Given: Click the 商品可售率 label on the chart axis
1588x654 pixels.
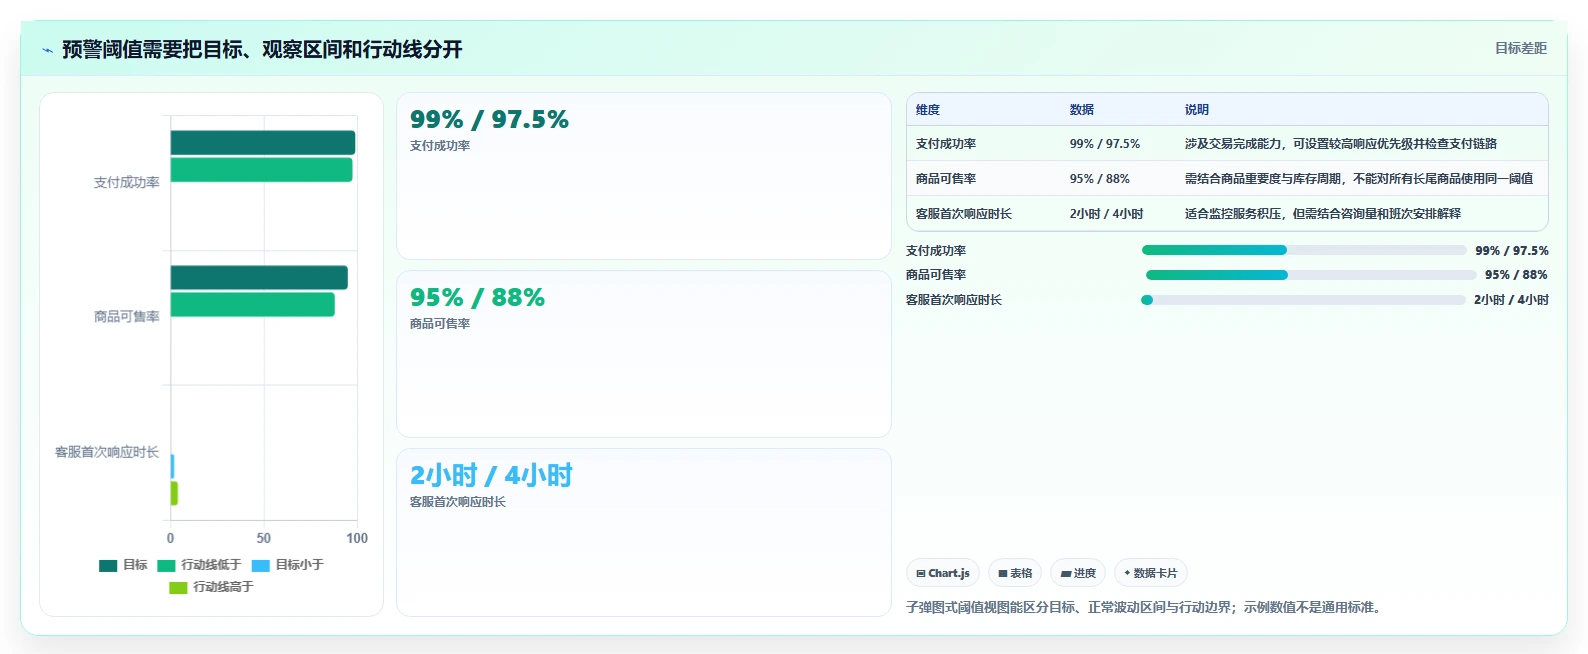Looking at the screenshot, I should coord(127,317).
